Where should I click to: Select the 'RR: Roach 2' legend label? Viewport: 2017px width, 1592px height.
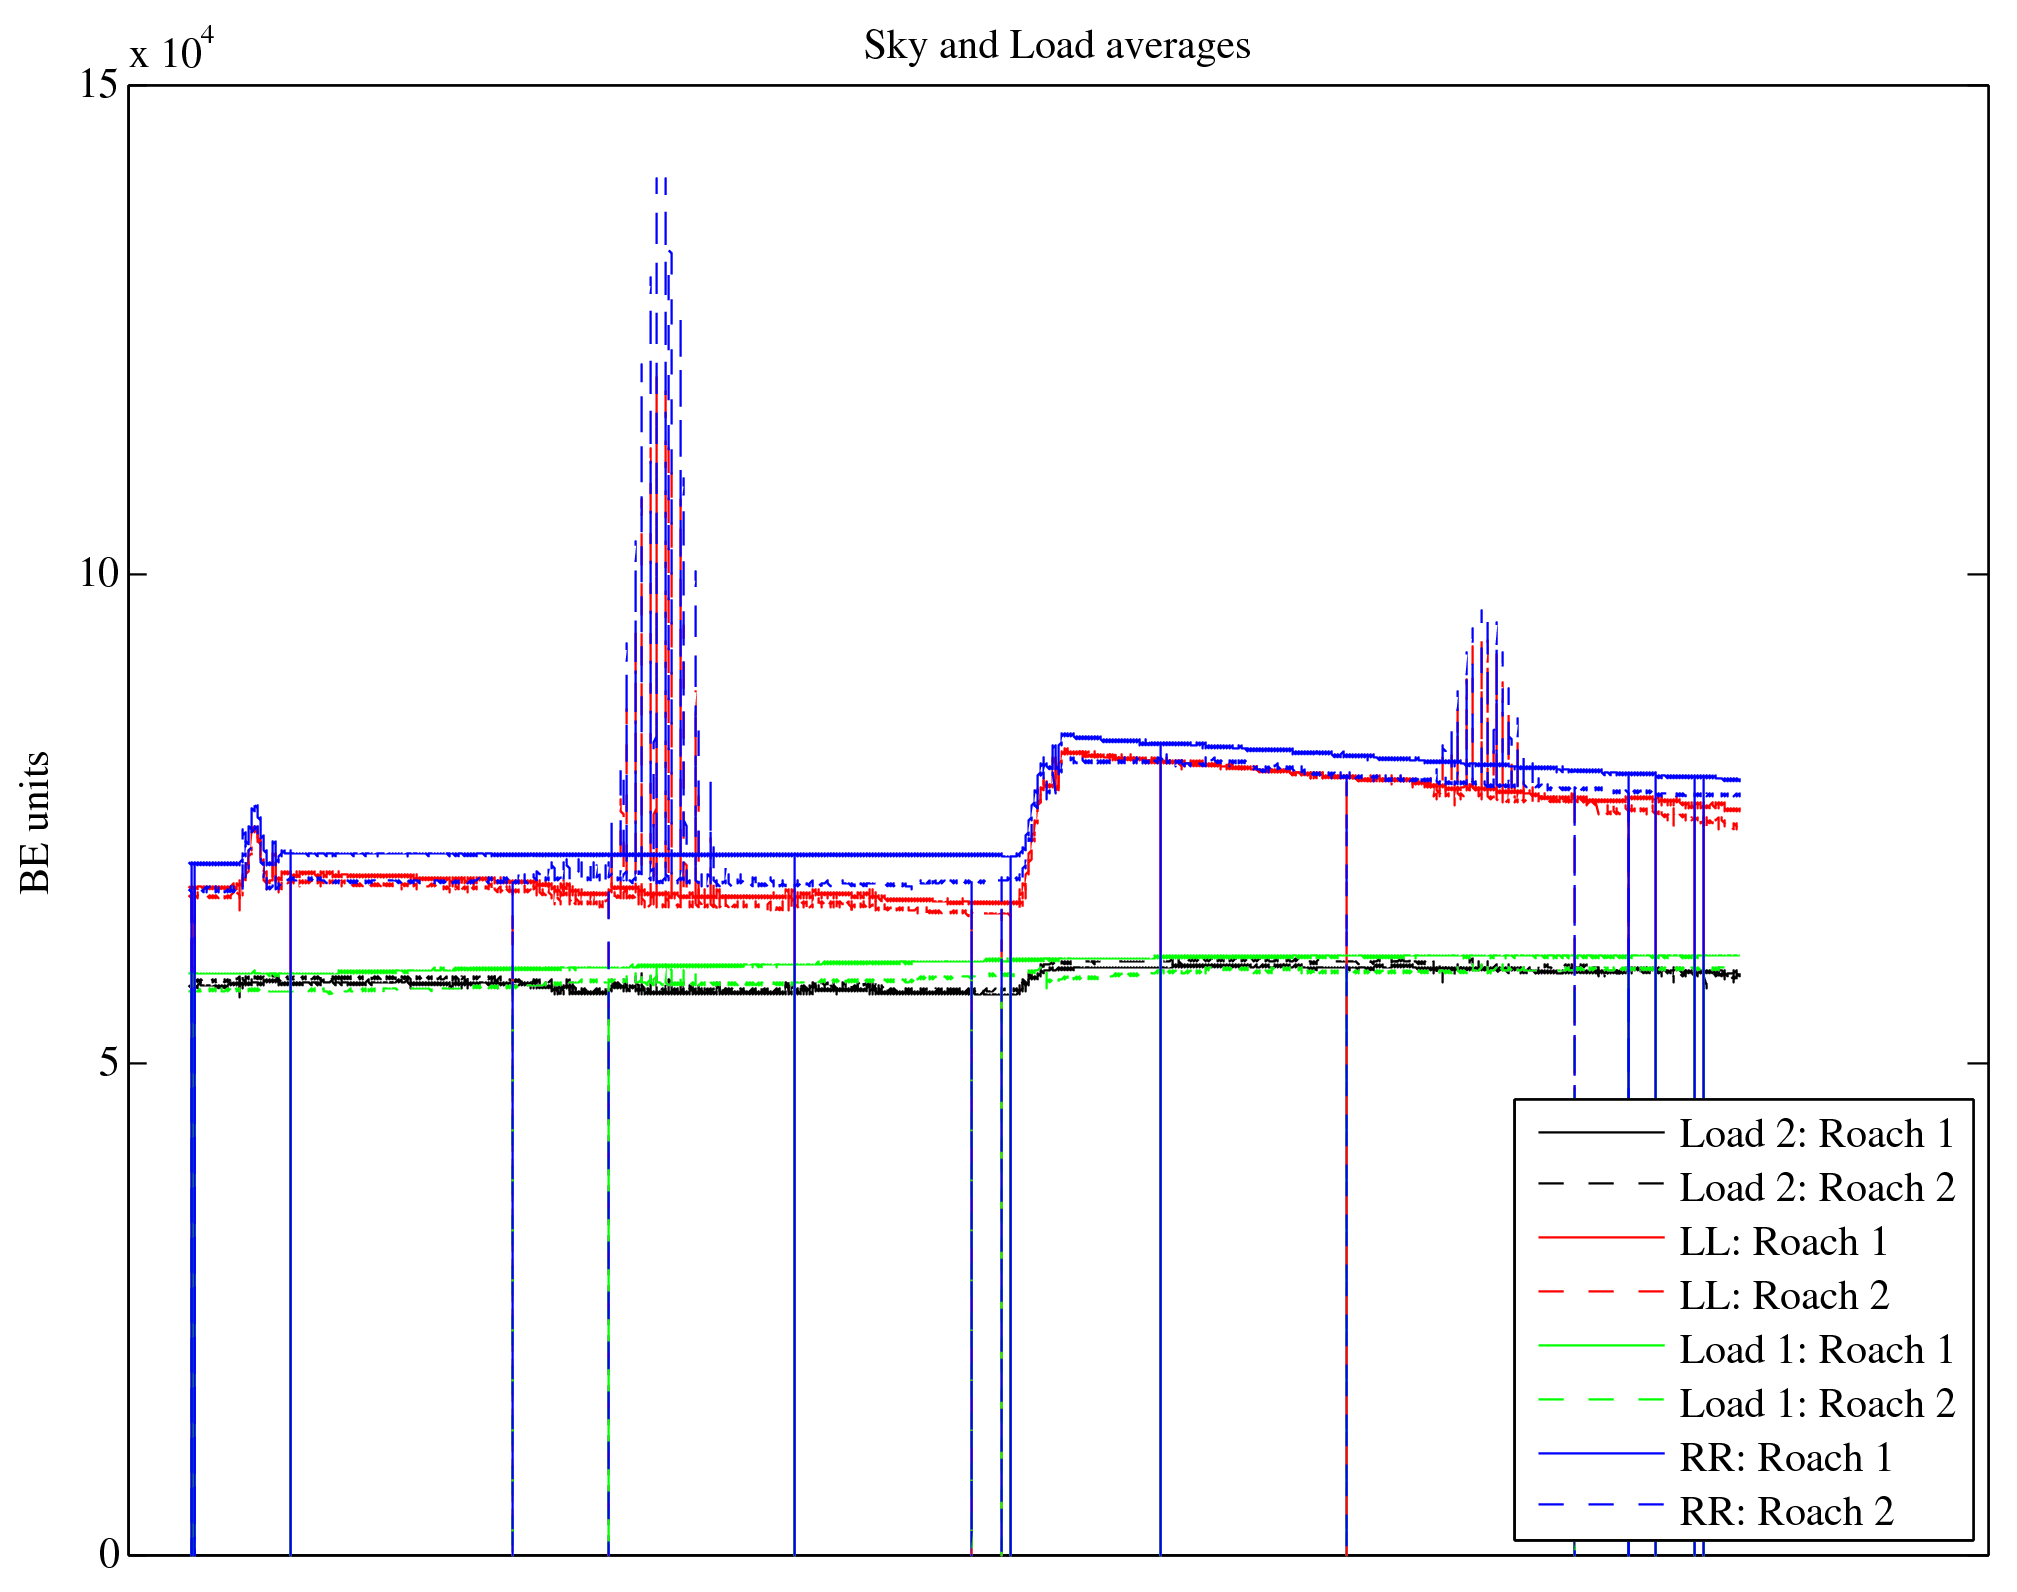tap(1786, 1512)
